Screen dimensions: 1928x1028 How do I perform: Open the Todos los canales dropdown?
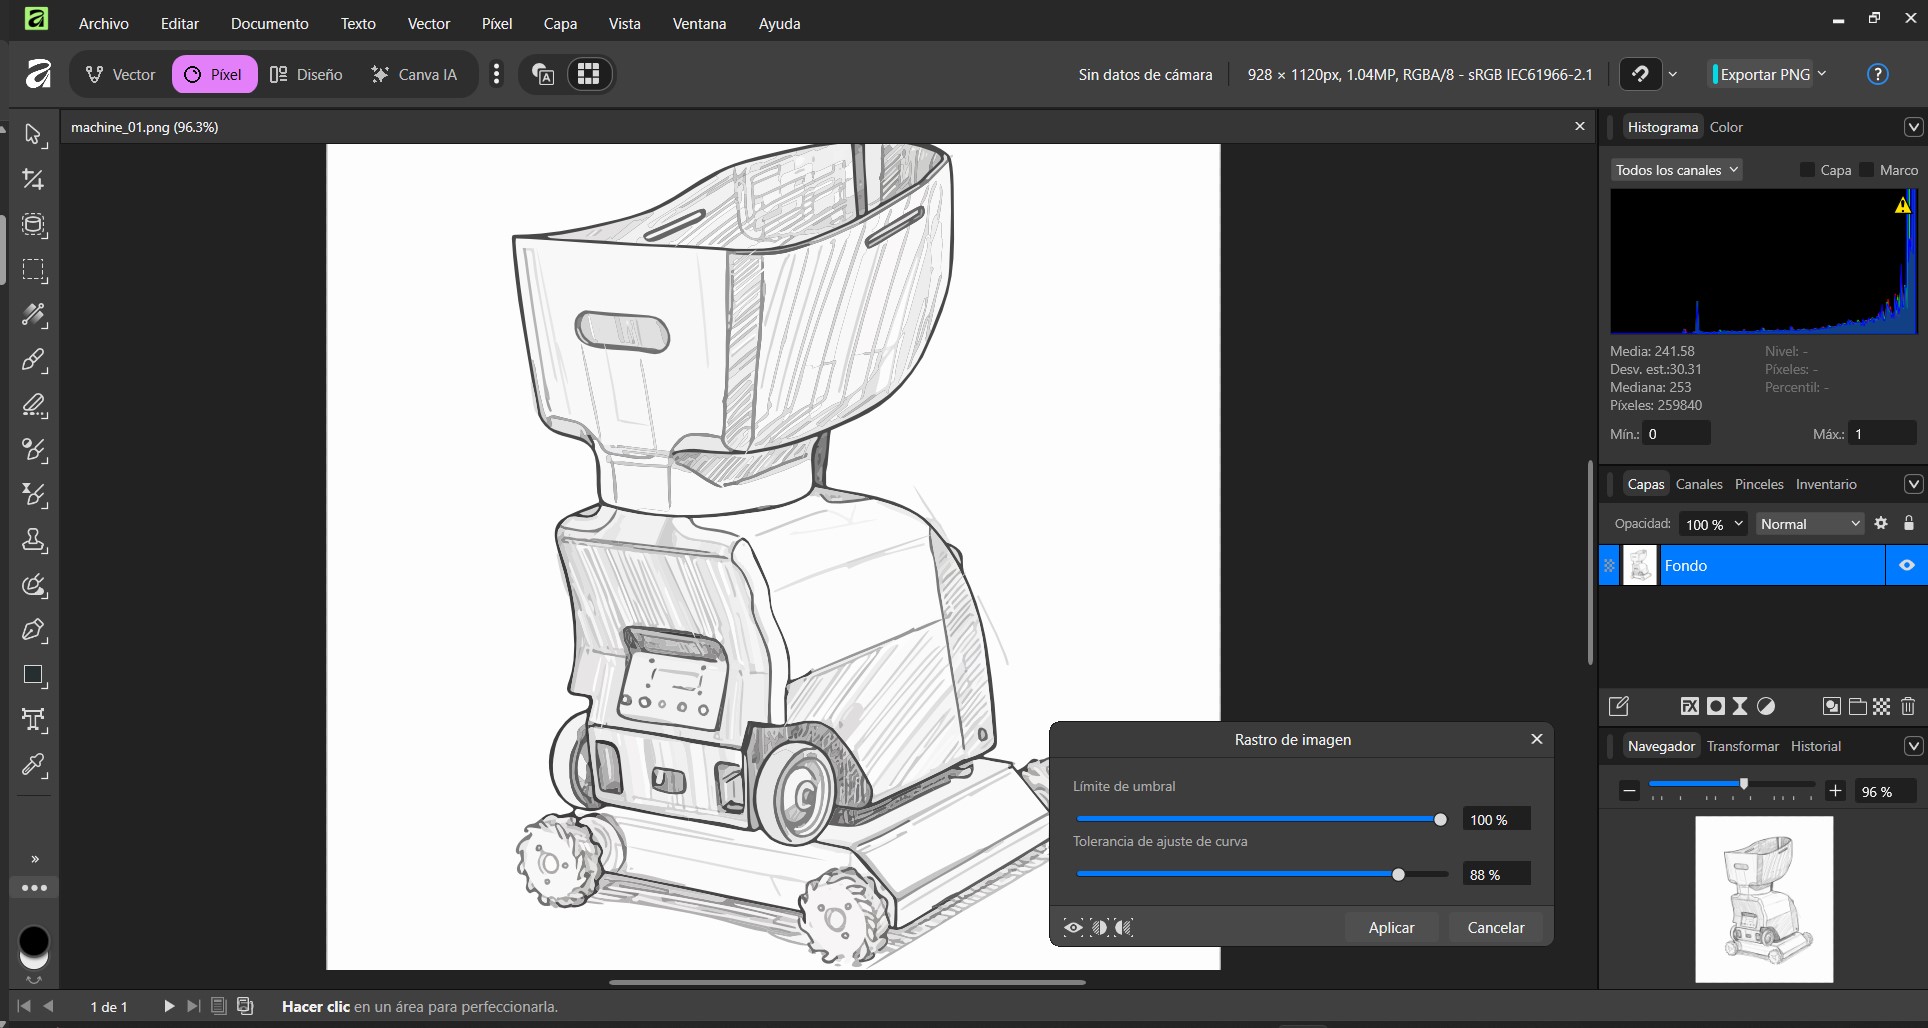pos(1676,170)
